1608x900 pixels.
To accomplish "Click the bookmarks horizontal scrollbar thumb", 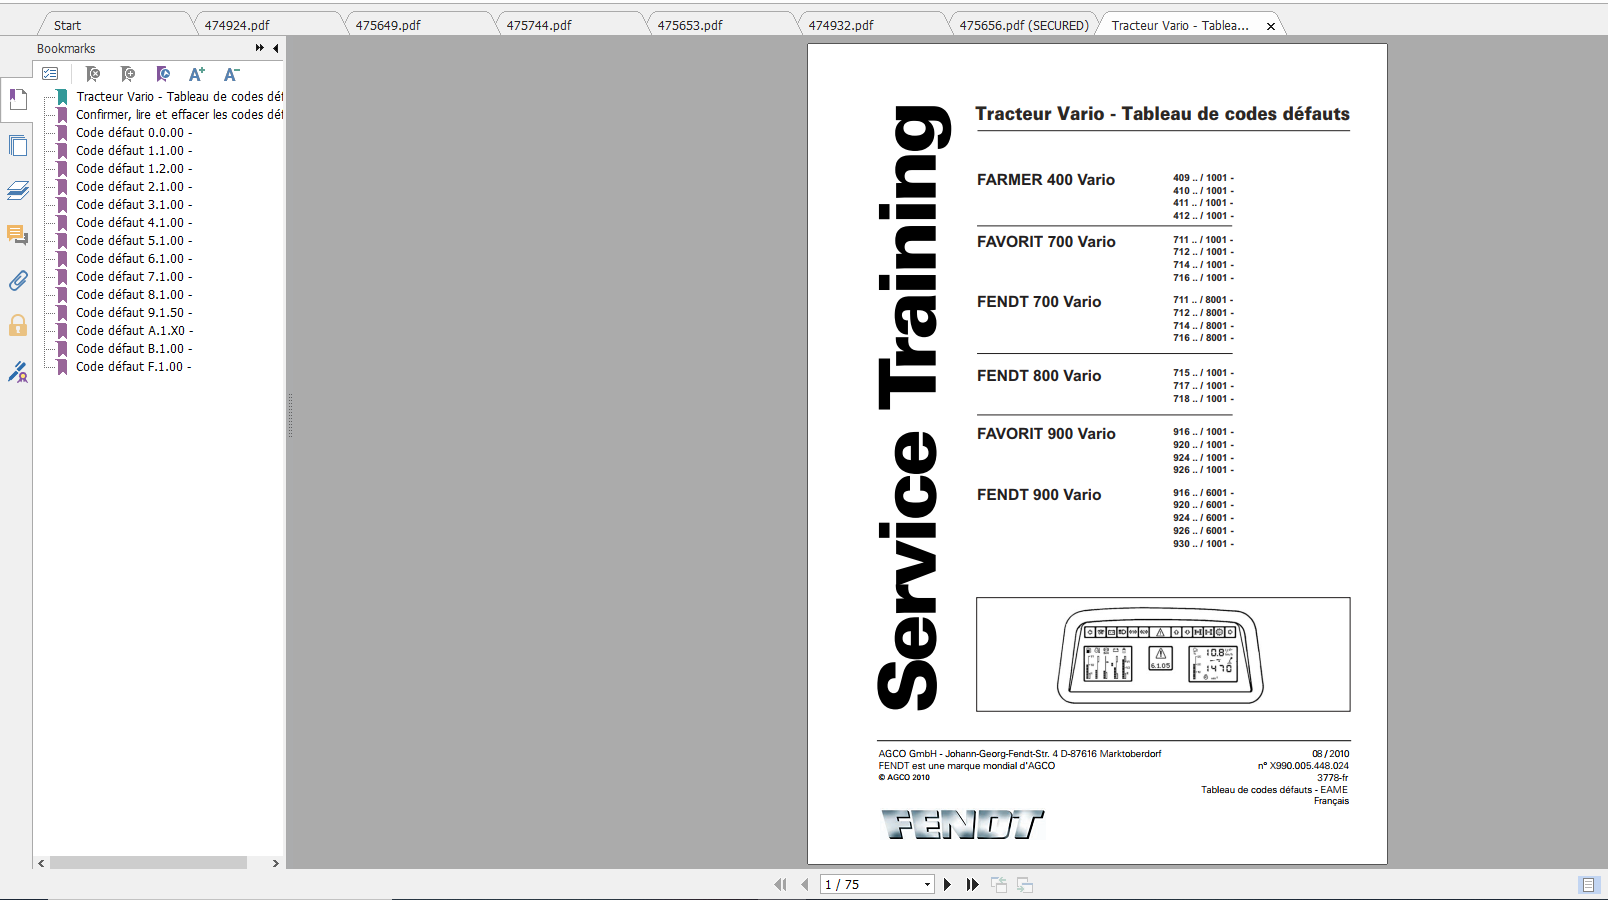I will click(x=148, y=863).
